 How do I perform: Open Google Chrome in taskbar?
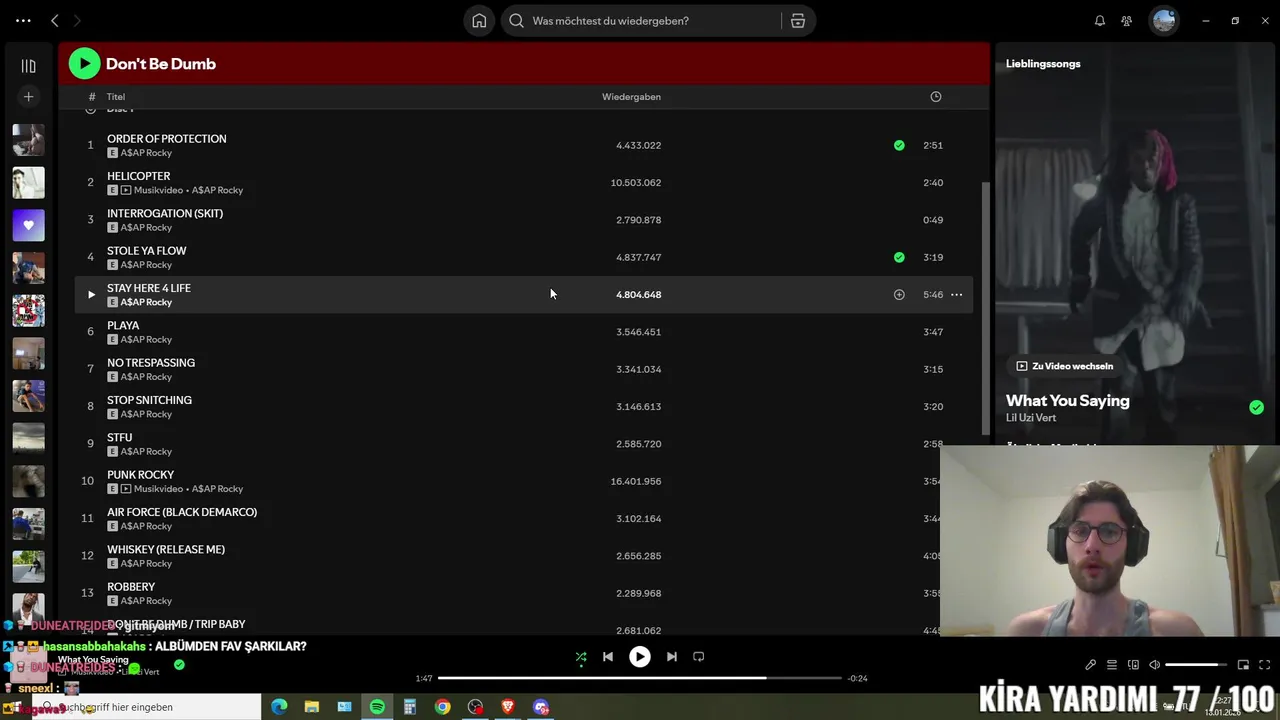442,707
